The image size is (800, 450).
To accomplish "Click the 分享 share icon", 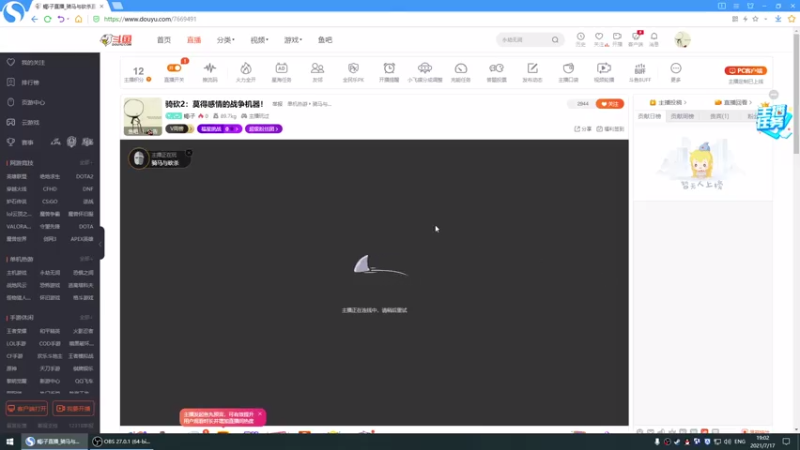I will [x=583, y=129].
